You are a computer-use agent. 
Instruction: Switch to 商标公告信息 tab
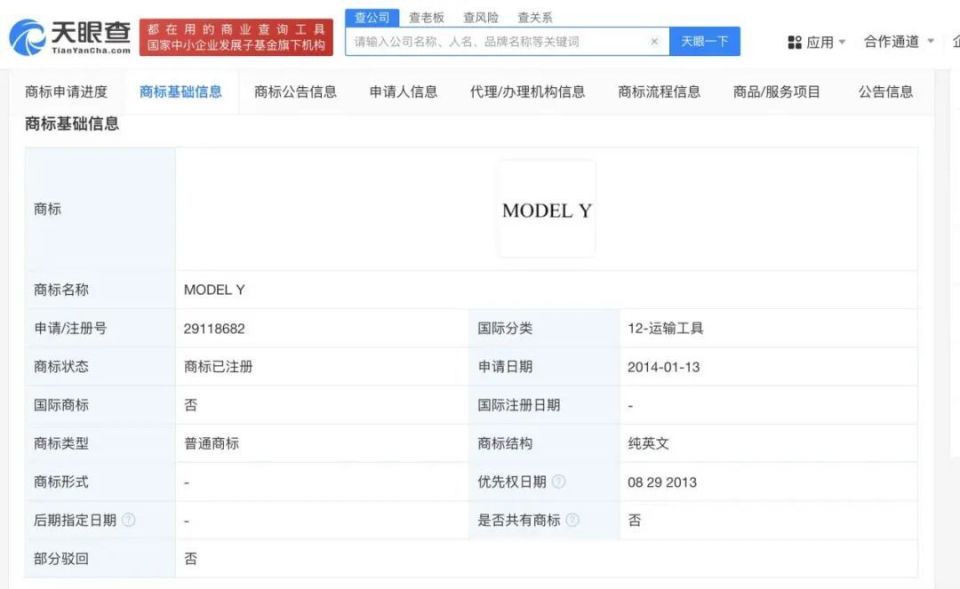coord(295,92)
